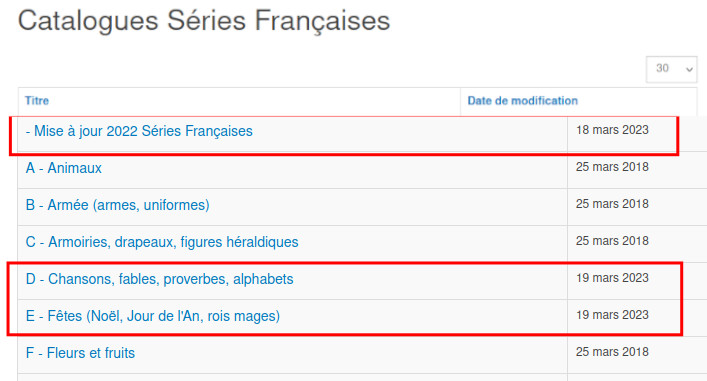Open Mise à jour 2022 Séries Françaises

pyautogui.click(x=139, y=131)
